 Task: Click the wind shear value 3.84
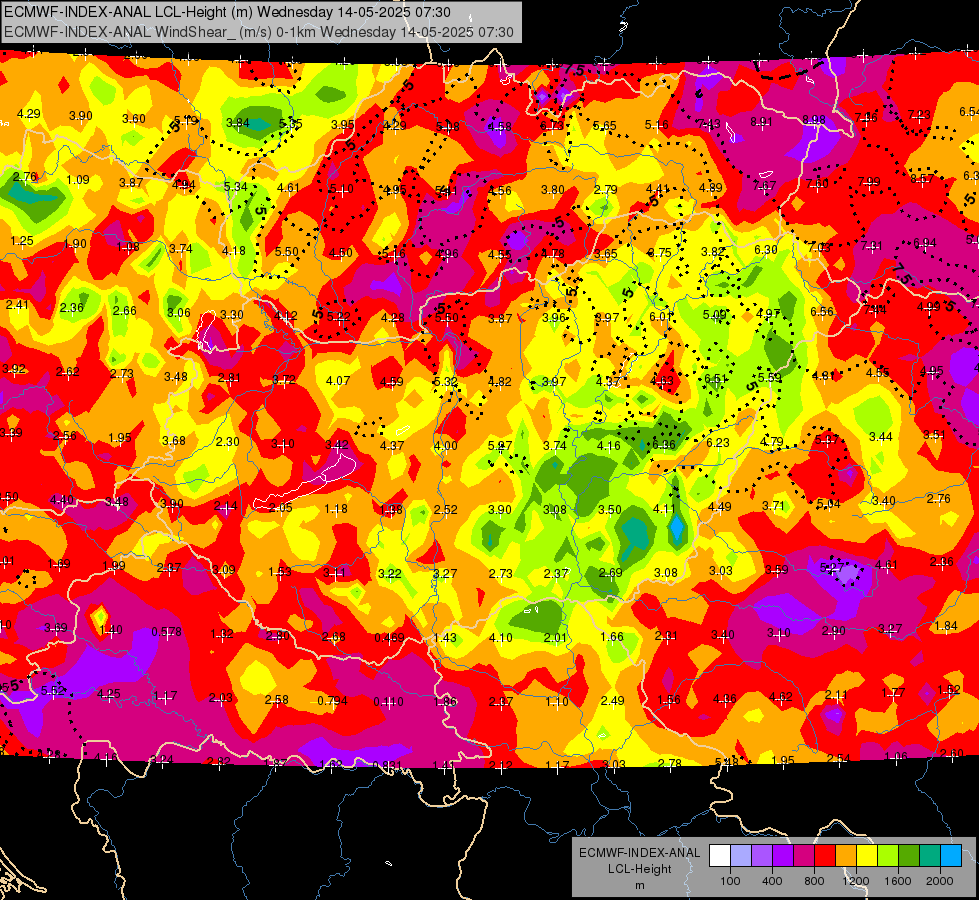click(x=238, y=122)
